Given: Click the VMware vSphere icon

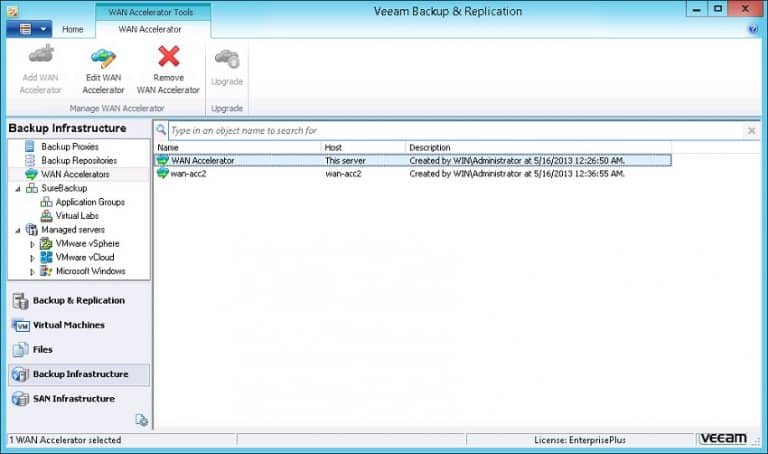Looking at the screenshot, I should point(46,243).
